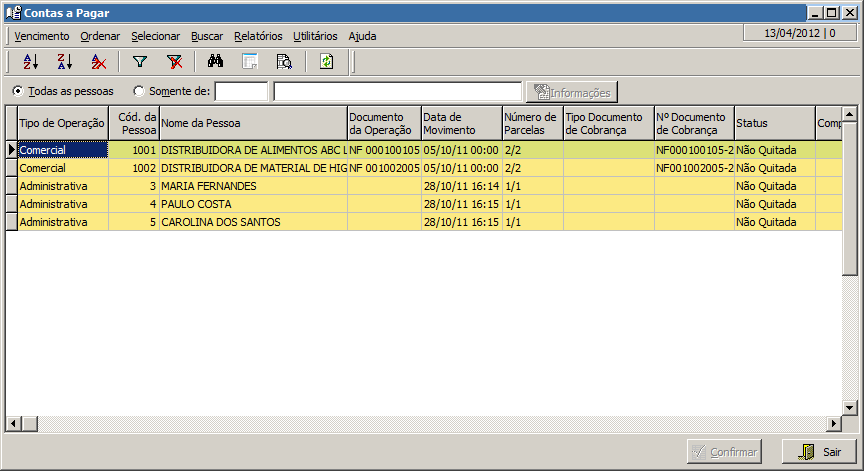Open the Relatórios menu
864x471 pixels.
point(258,36)
